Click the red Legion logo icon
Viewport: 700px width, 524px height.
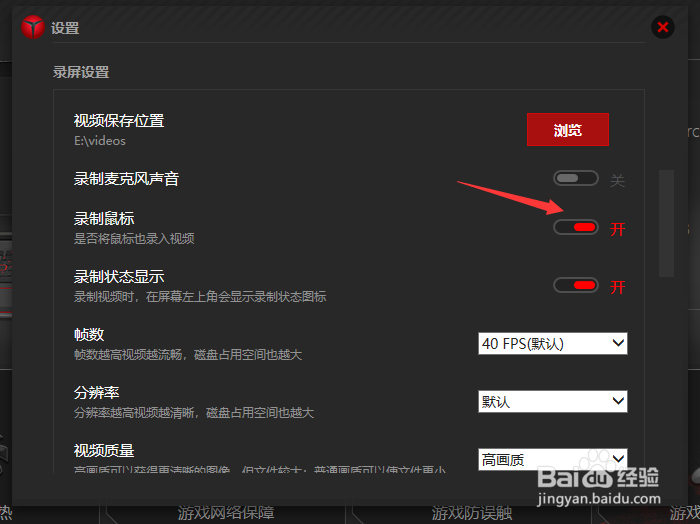point(33,28)
